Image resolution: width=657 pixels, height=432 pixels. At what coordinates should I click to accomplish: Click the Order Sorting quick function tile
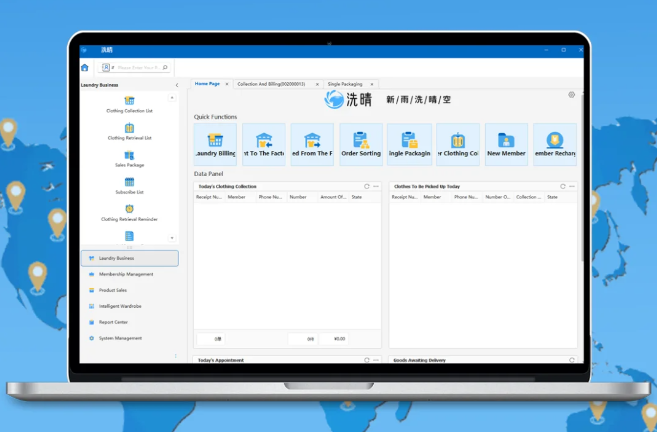(361, 144)
